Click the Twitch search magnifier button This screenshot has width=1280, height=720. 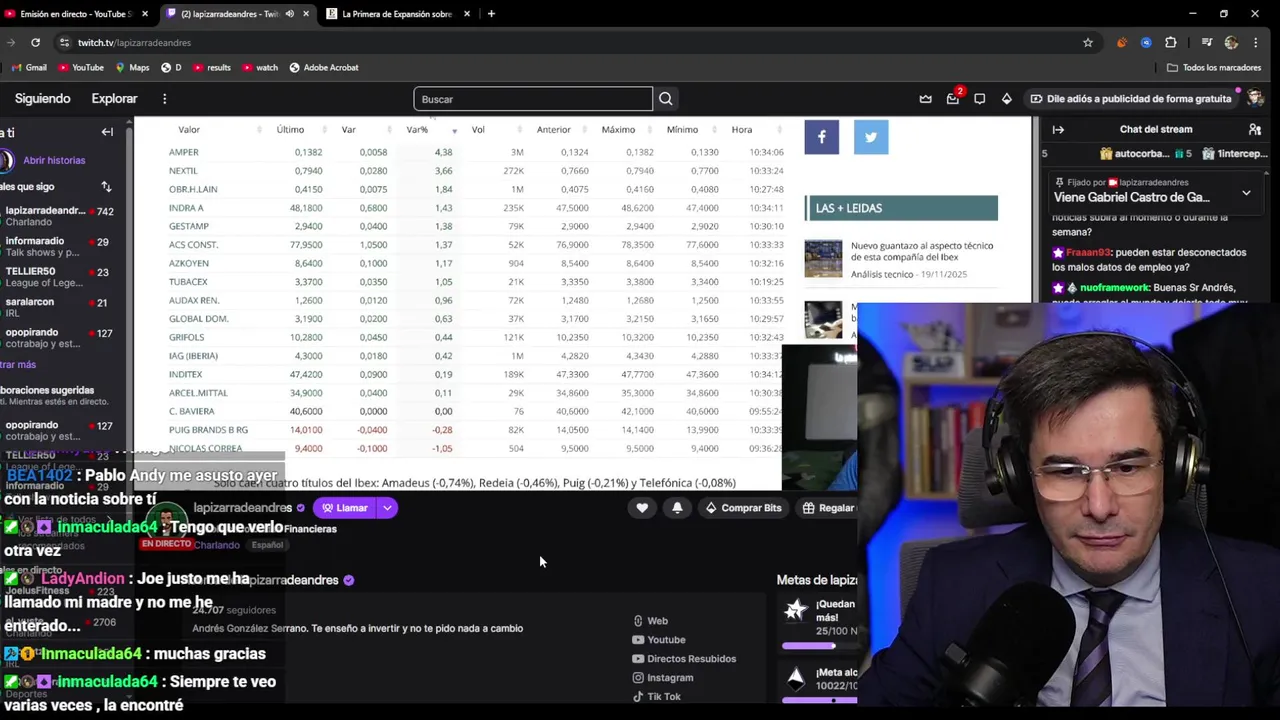click(666, 99)
